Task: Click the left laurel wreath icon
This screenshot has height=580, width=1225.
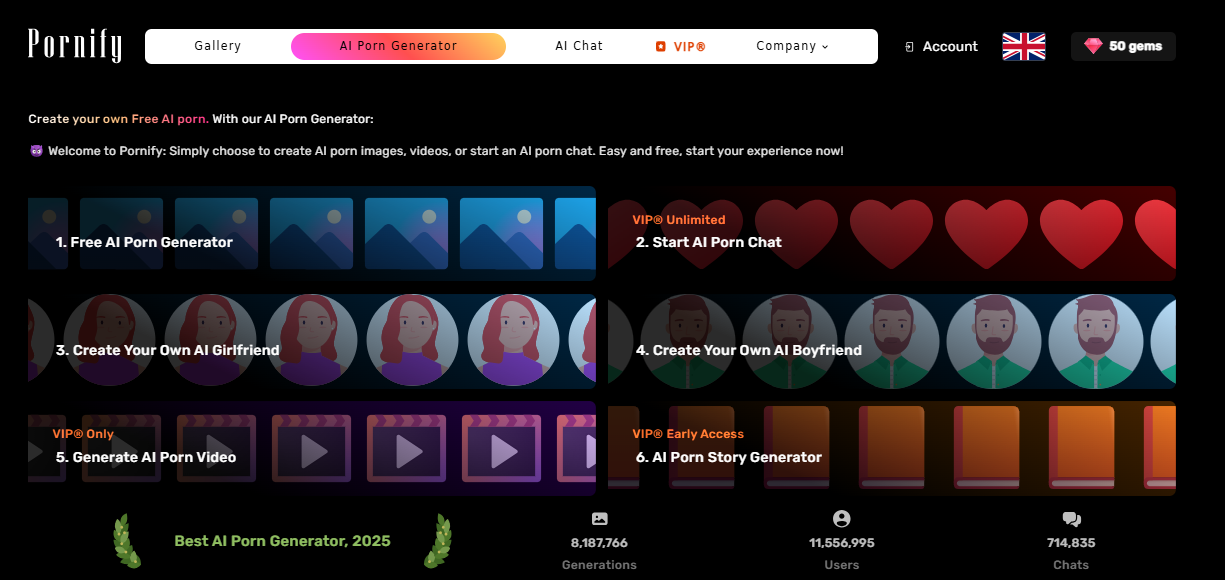Action: (x=128, y=540)
